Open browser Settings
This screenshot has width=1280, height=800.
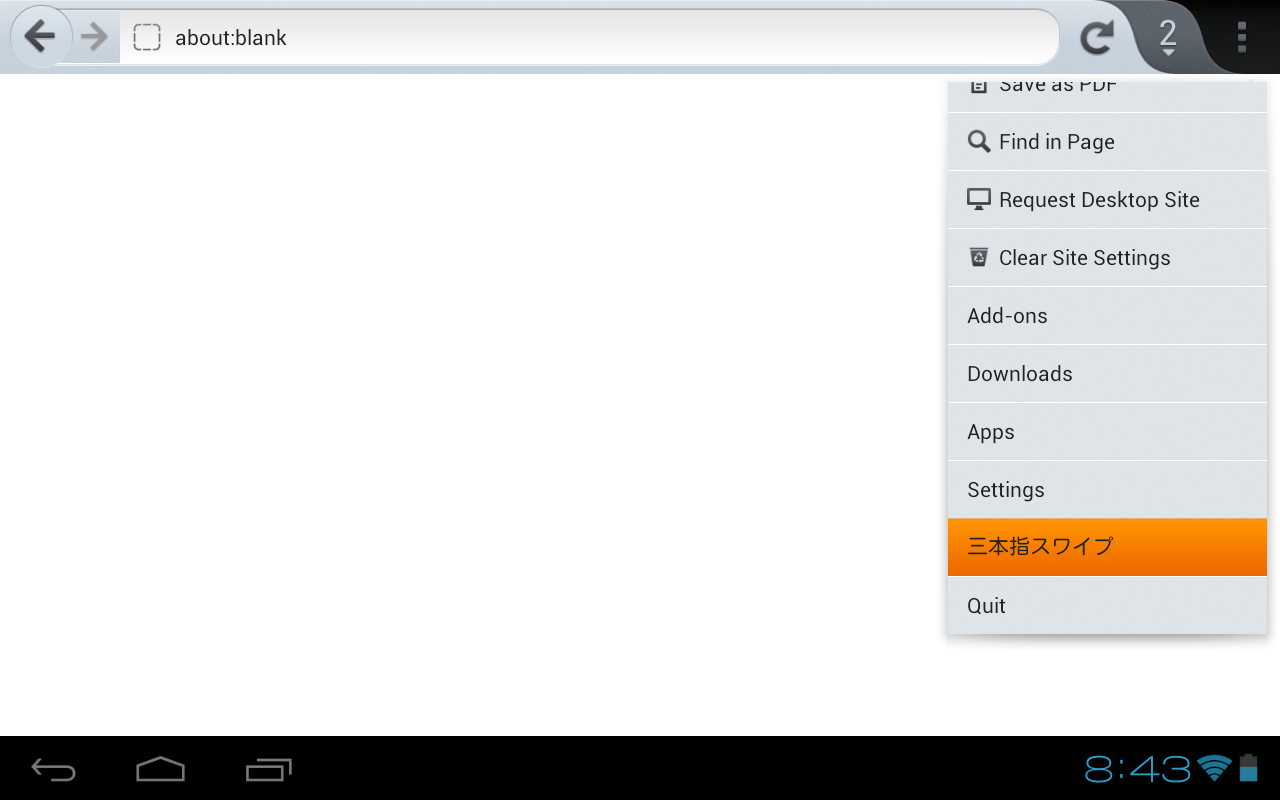click(x=1107, y=490)
